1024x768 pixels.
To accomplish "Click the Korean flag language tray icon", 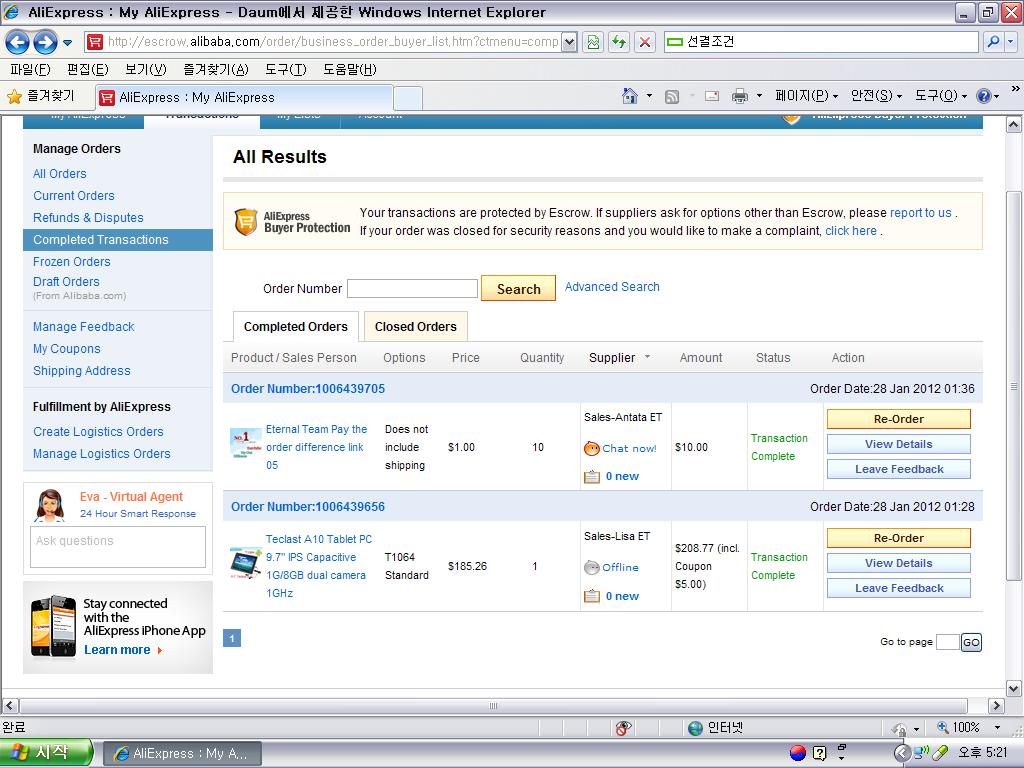I will pos(797,753).
